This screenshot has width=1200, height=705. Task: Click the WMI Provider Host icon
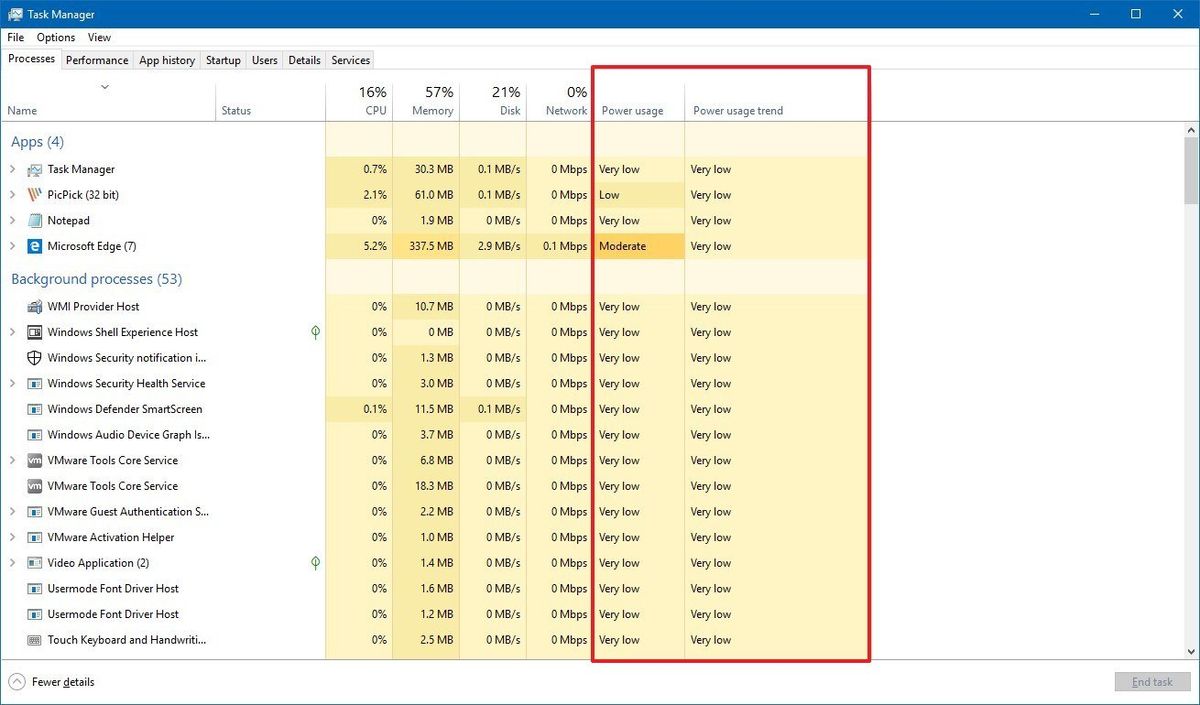click(x=36, y=306)
